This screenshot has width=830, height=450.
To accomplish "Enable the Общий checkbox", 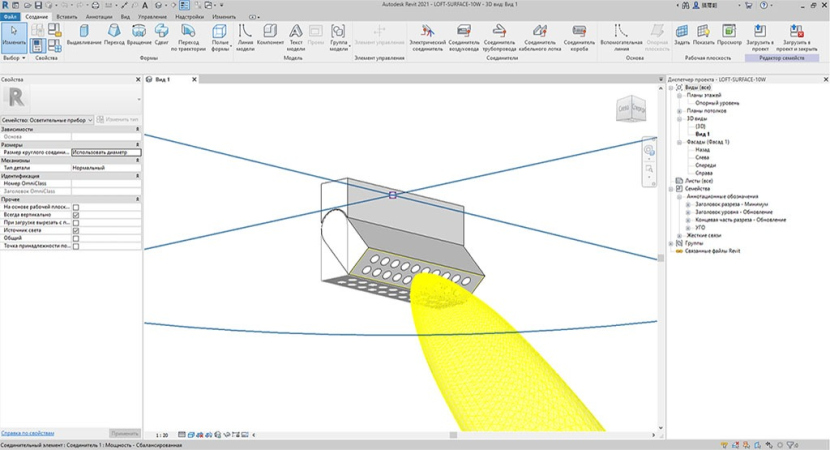I will pyautogui.click(x=76, y=238).
